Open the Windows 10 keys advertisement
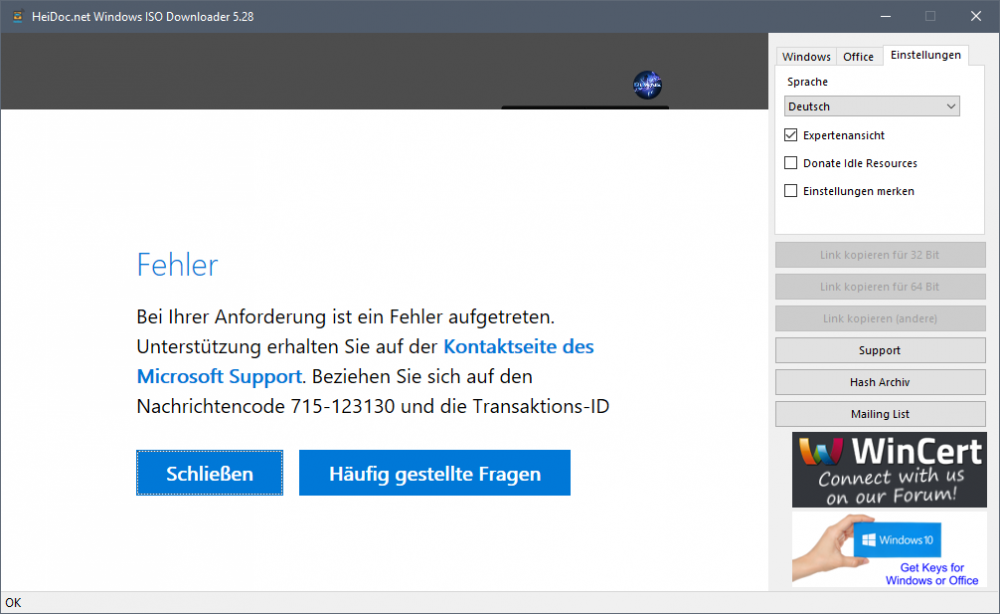 point(889,549)
